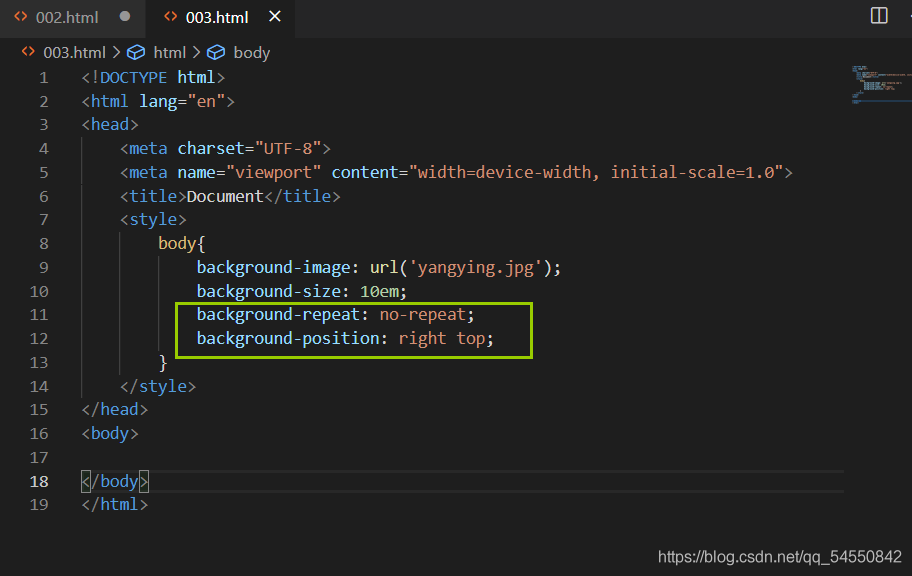This screenshot has height=576, width=912.
Task: Click the right top value
Action: click(441, 339)
